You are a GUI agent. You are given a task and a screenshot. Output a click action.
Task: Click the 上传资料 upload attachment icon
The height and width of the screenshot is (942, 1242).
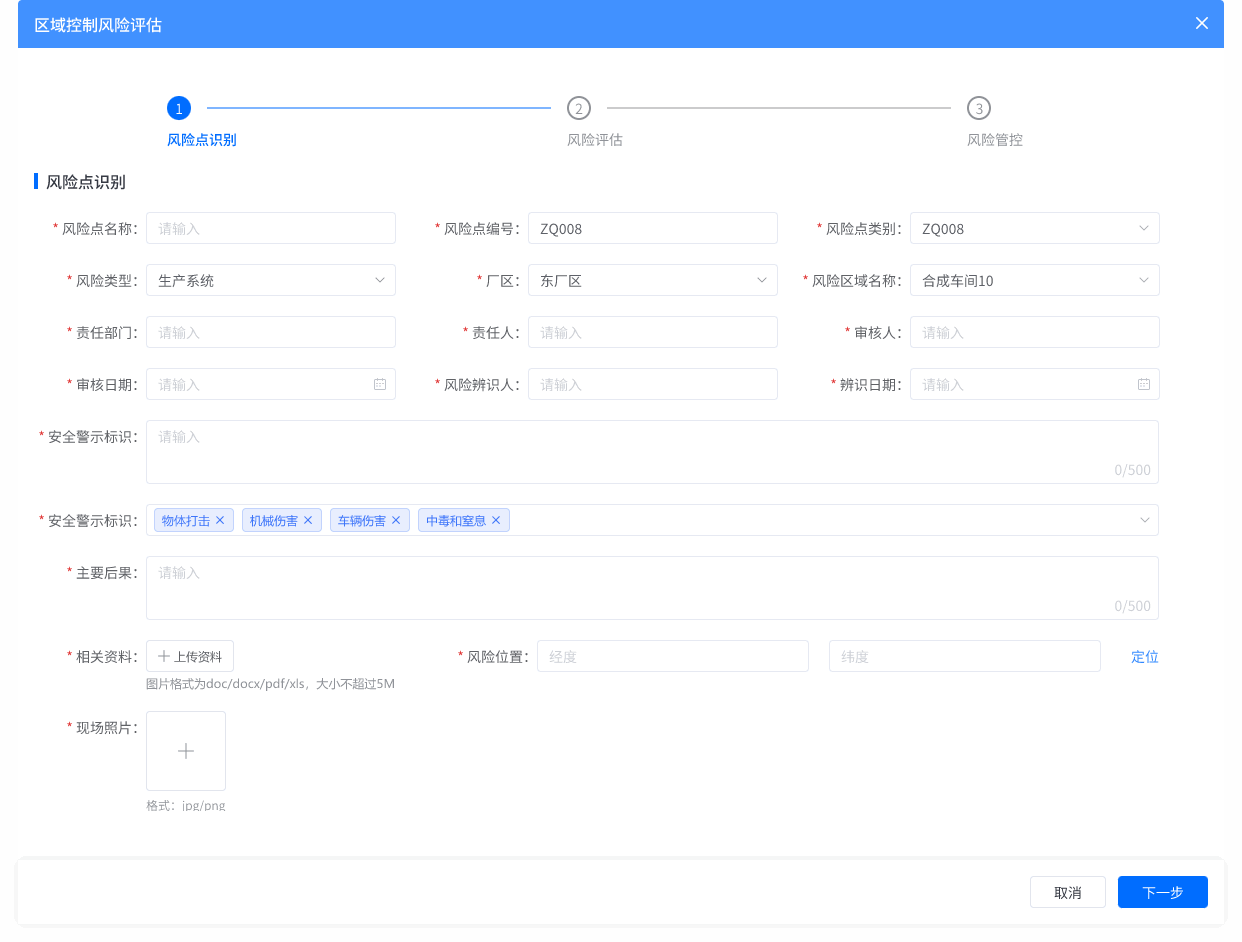(x=189, y=656)
